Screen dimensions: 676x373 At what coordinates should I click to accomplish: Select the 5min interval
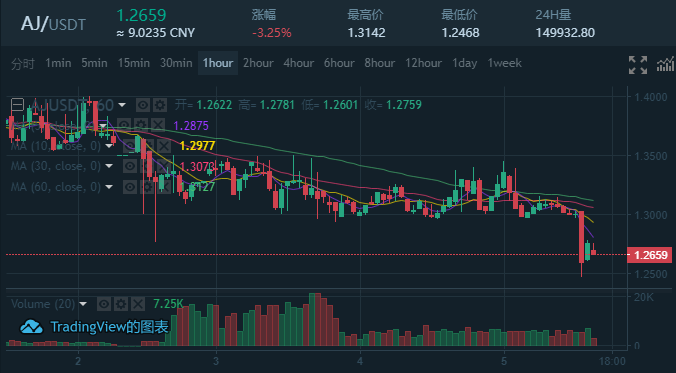(x=94, y=63)
